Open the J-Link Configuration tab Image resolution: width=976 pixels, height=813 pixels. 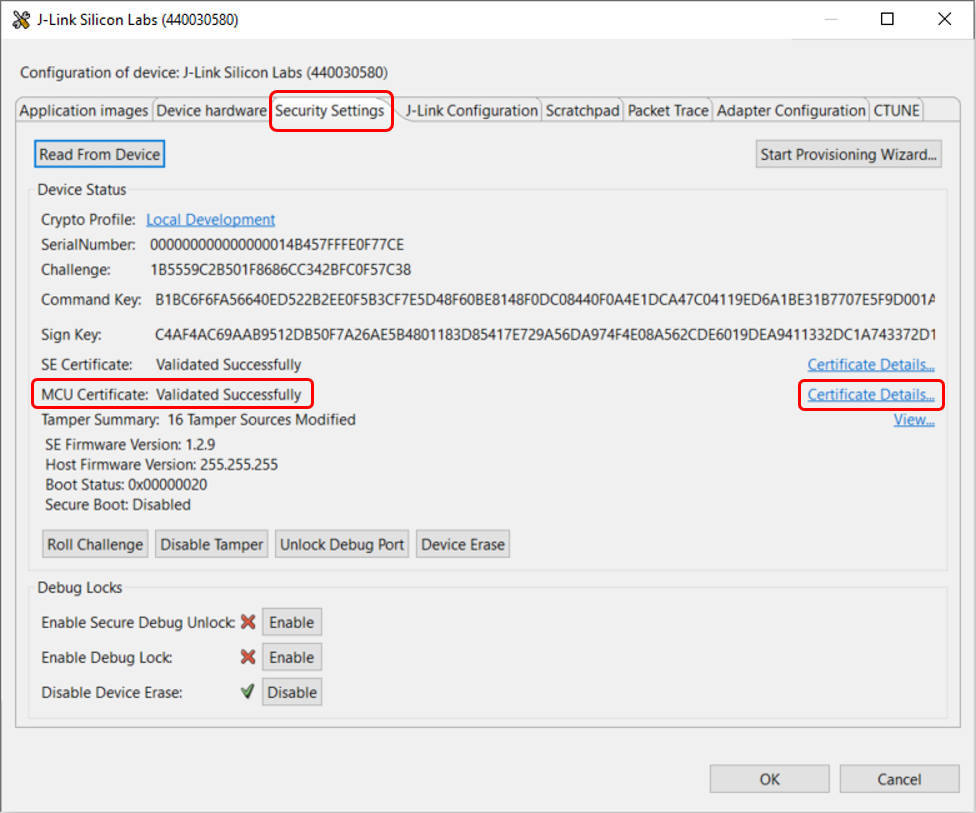point(471,111)
